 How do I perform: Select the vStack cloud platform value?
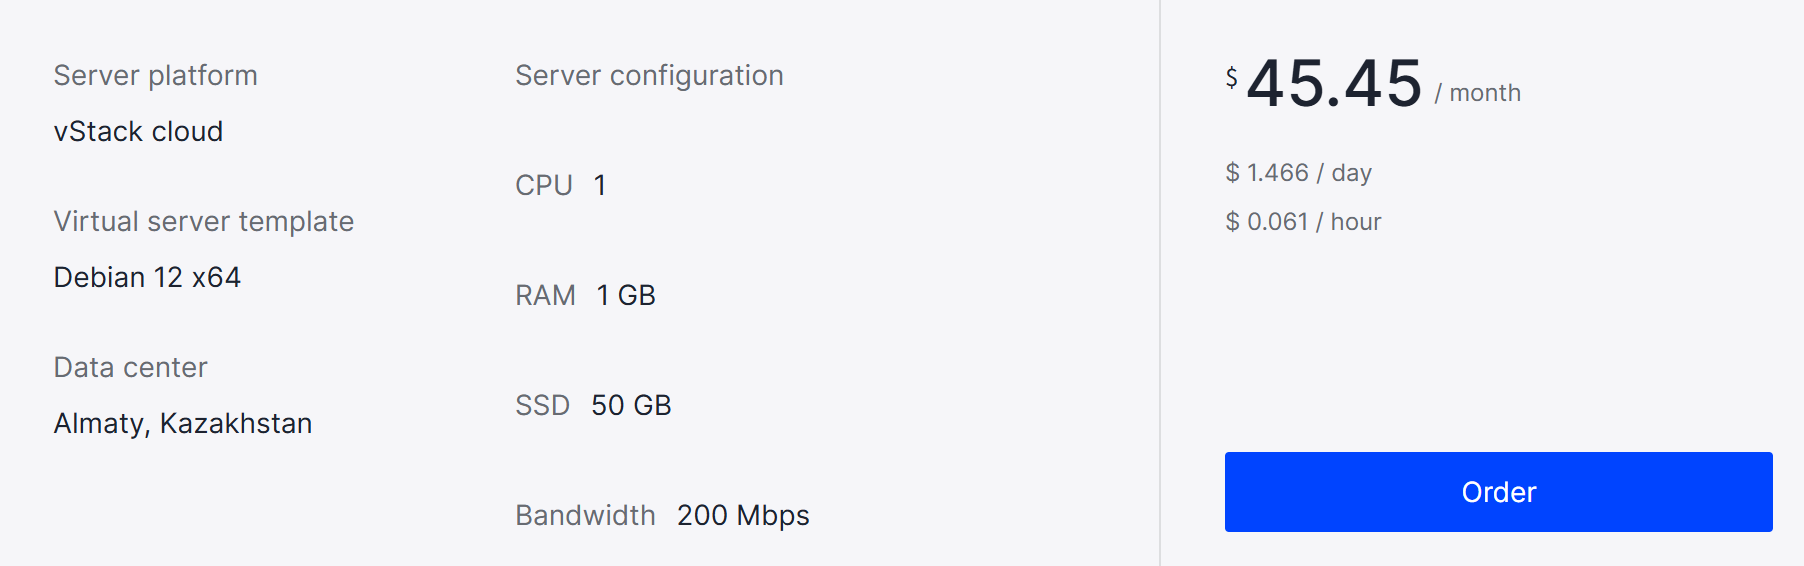pyautogui.click(x=138, y=132)
